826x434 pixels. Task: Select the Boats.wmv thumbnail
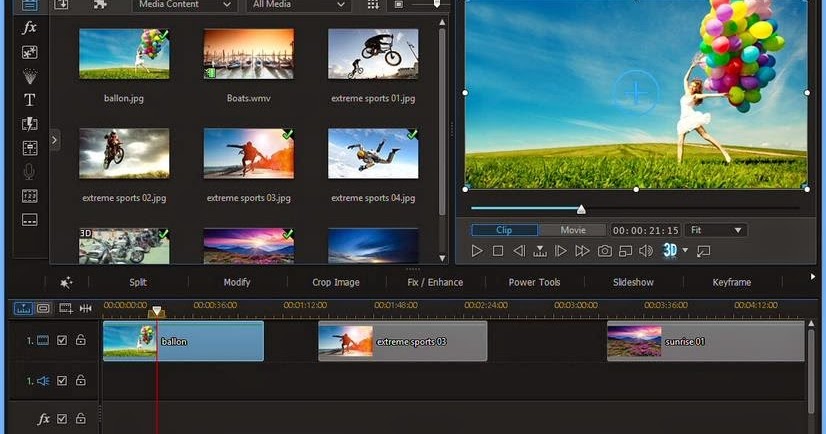coord(248,54)
